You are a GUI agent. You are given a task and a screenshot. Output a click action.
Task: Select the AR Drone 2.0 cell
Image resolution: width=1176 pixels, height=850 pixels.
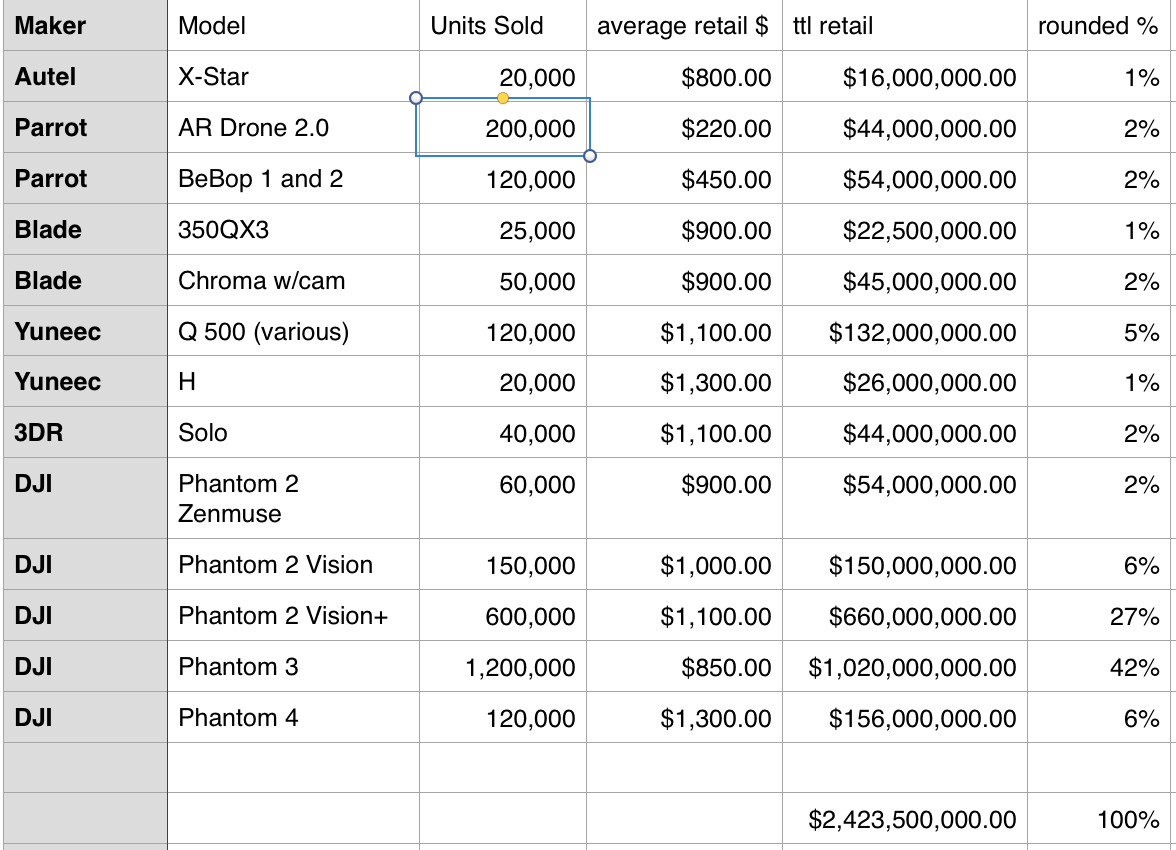293,128
